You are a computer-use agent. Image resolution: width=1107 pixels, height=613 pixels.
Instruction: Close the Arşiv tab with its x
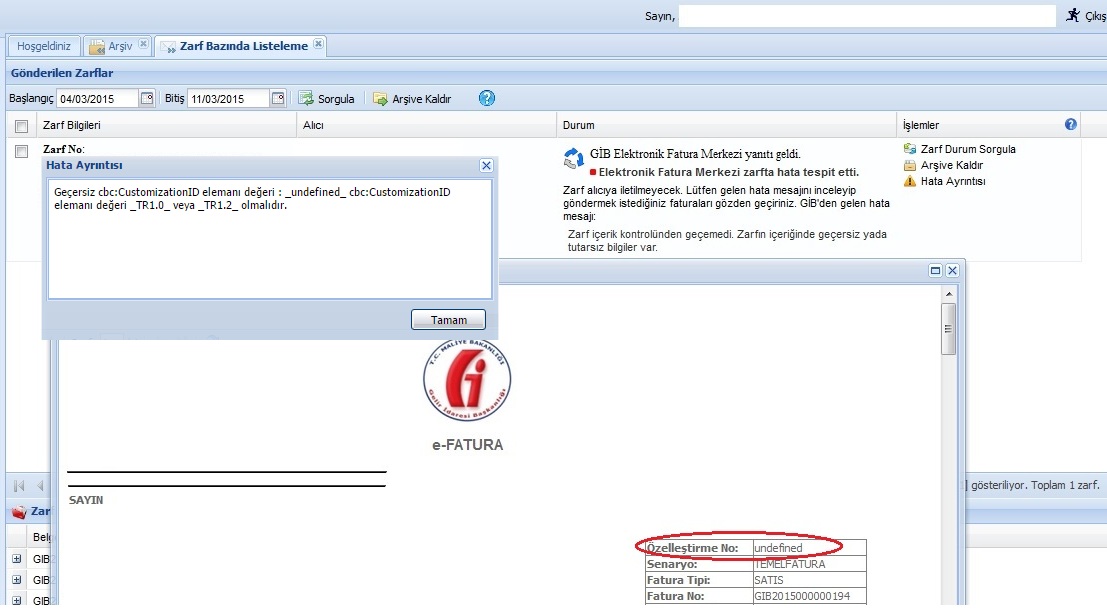pyautogui.click(x=143, y=45)
